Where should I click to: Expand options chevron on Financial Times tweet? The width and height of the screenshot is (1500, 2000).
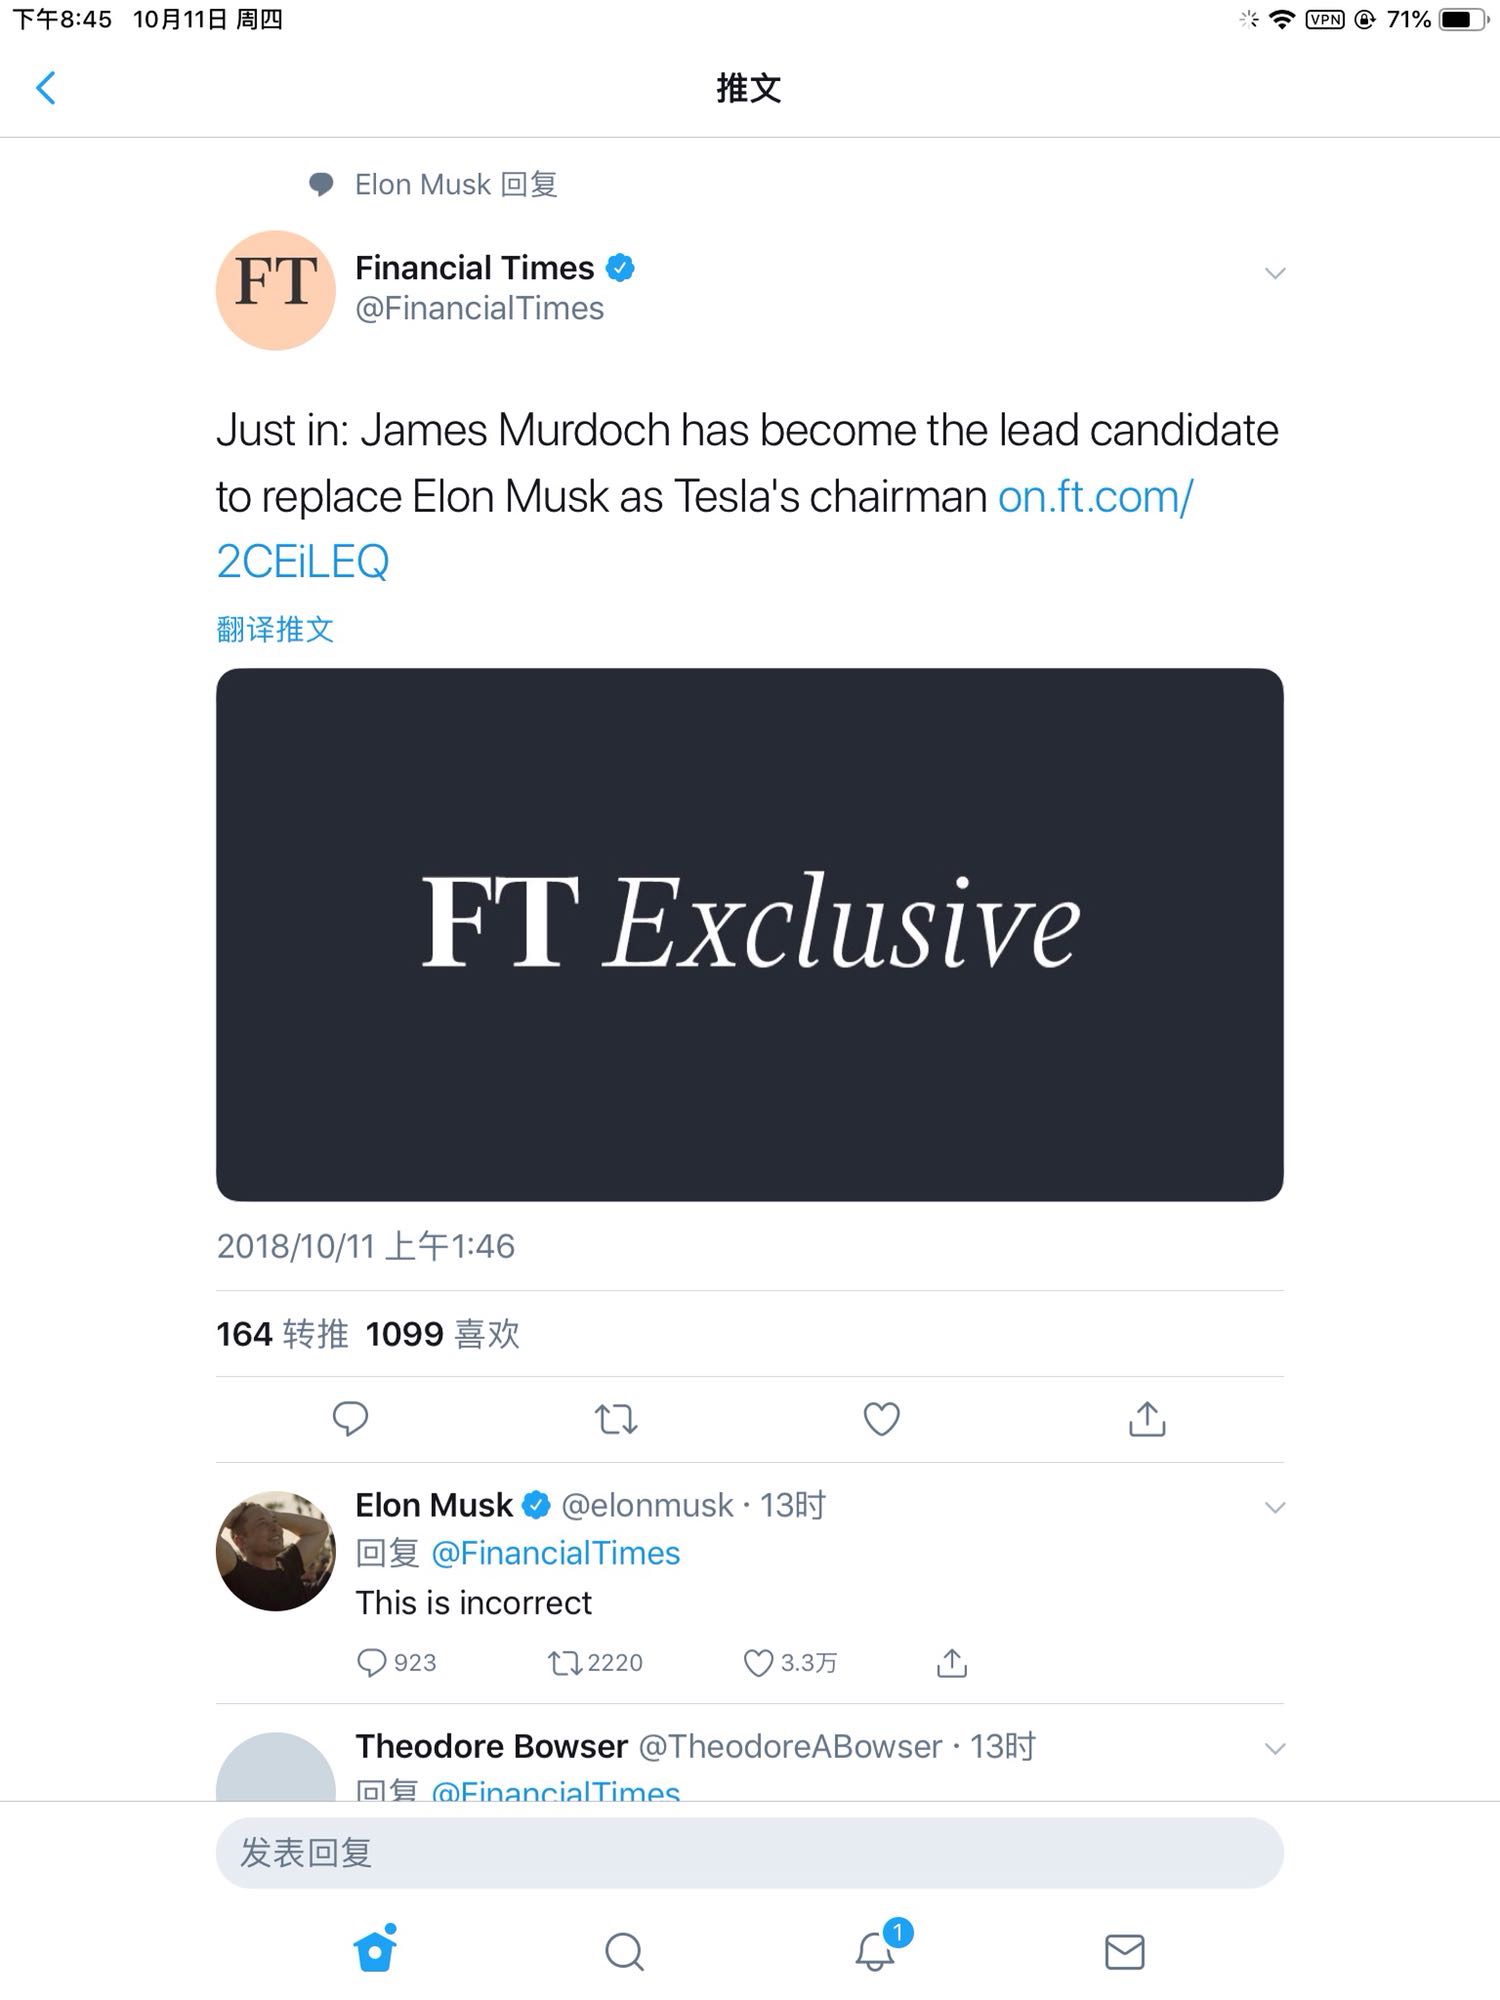tap(1274, 273)
